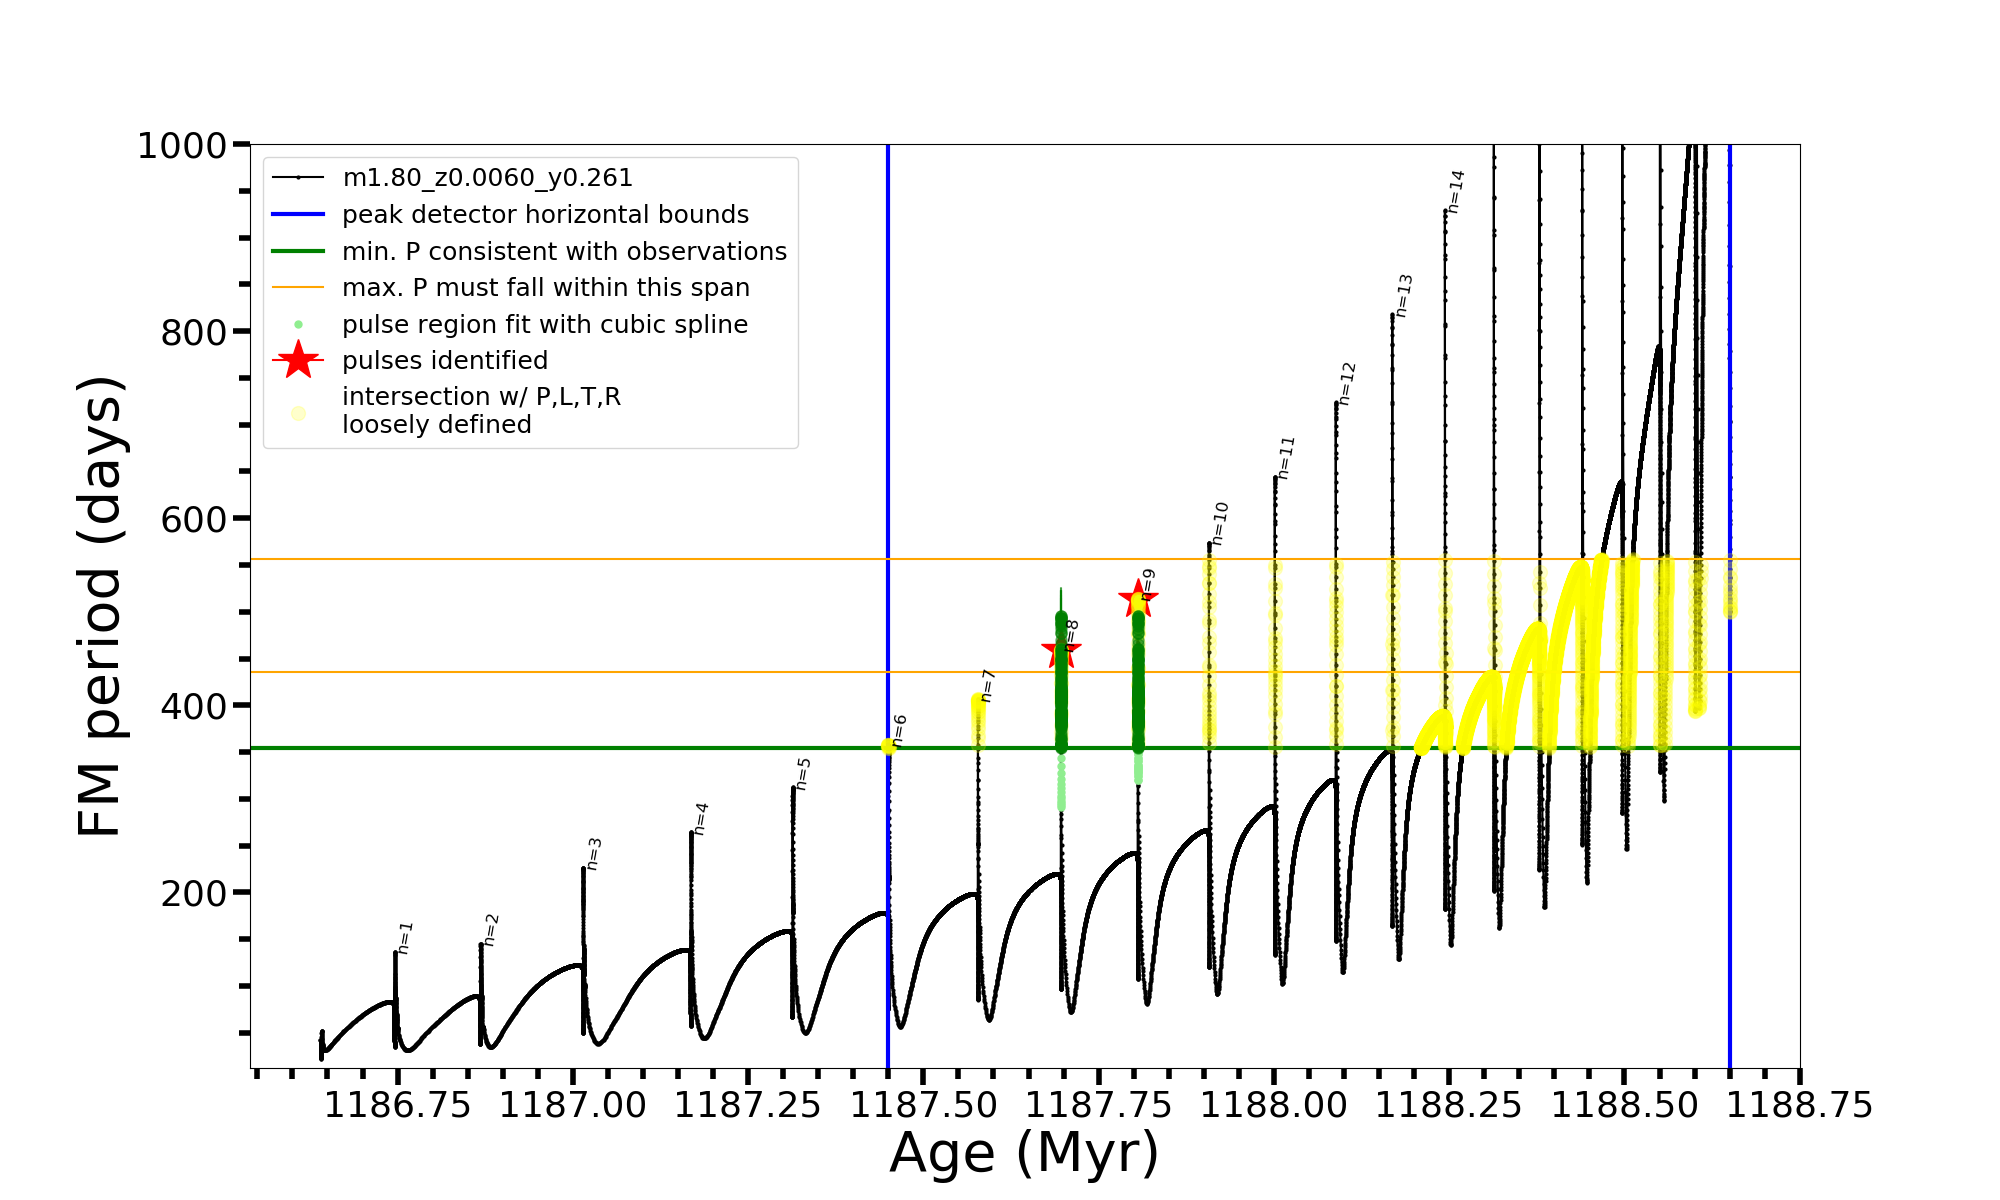
Task: Click the 1188.00 x-axis tick label
Action: pyautogui.click(x=1273, y=1106)
